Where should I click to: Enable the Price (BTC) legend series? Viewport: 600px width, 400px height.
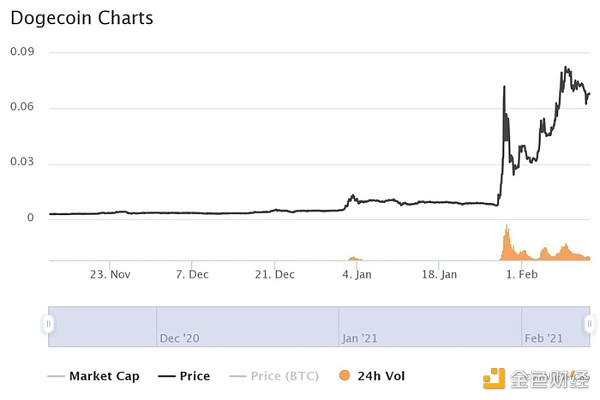coord(286,376)
